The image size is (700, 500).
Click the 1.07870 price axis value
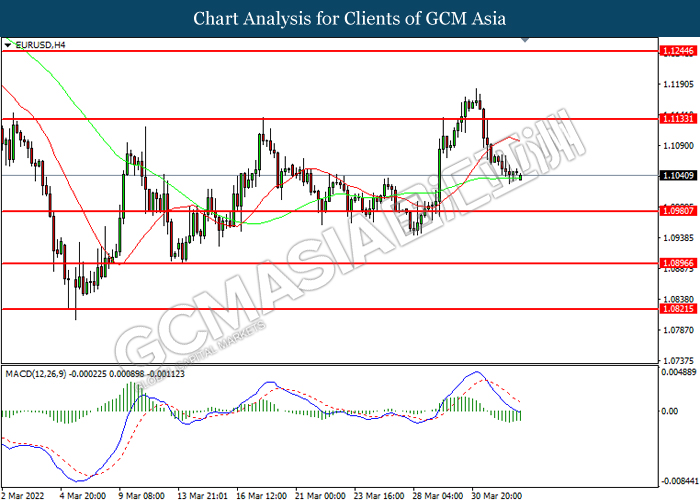click(679, 330)
